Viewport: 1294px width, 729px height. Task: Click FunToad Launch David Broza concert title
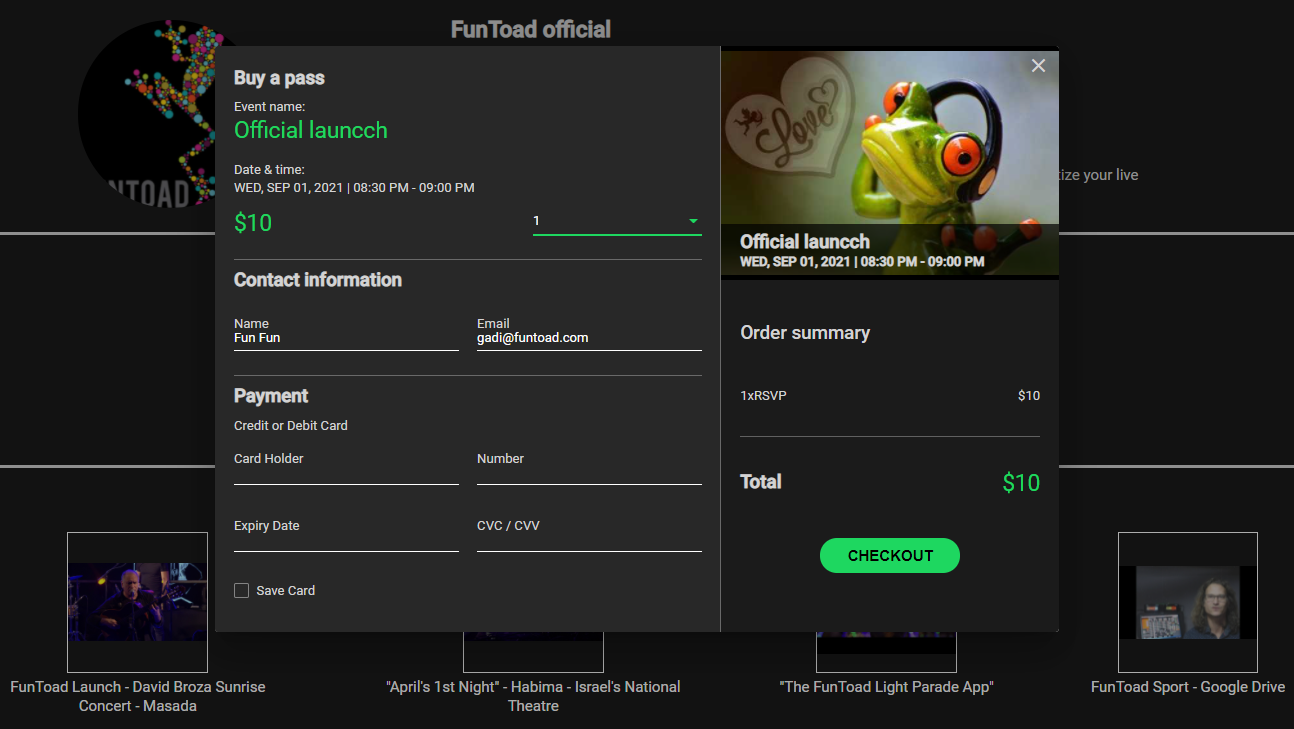pos(138,696)
